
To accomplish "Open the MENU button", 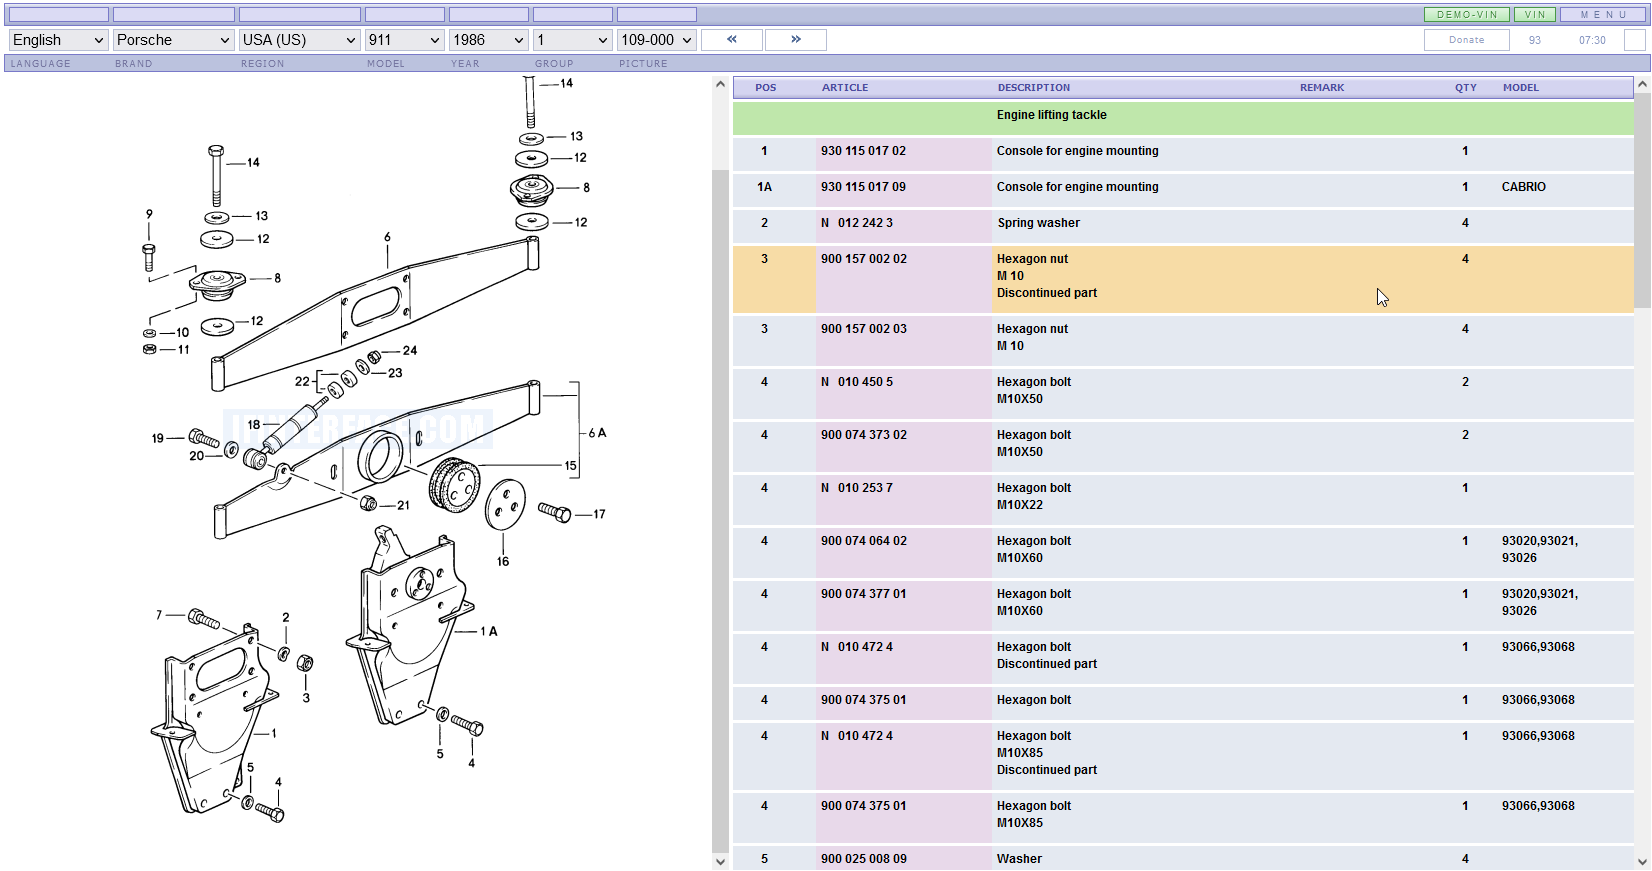I will [1603, 15].
